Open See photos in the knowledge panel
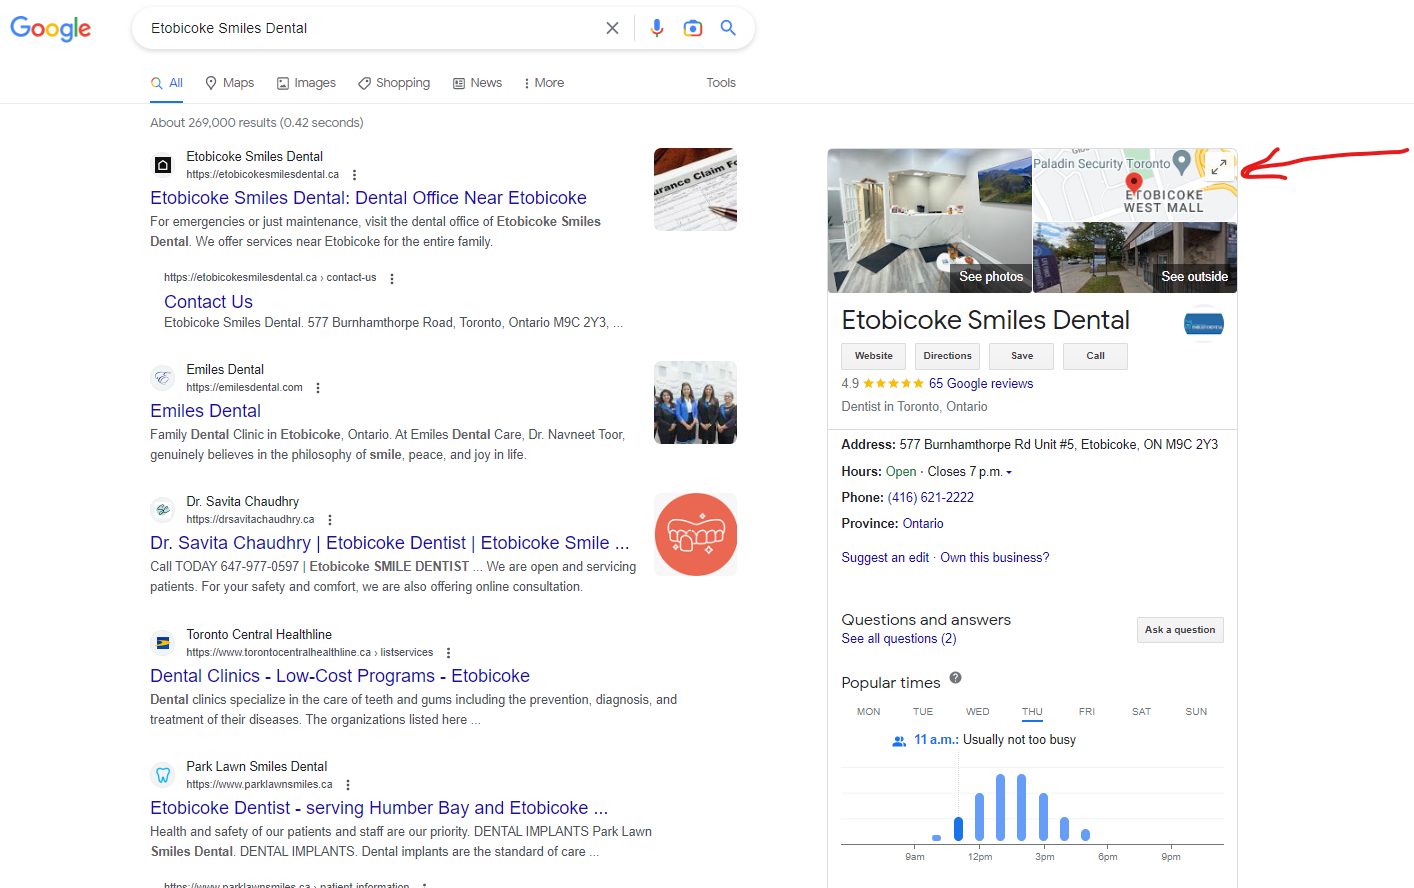The height and width of the screenshot is (888, 1414). [x=990, y=277]
